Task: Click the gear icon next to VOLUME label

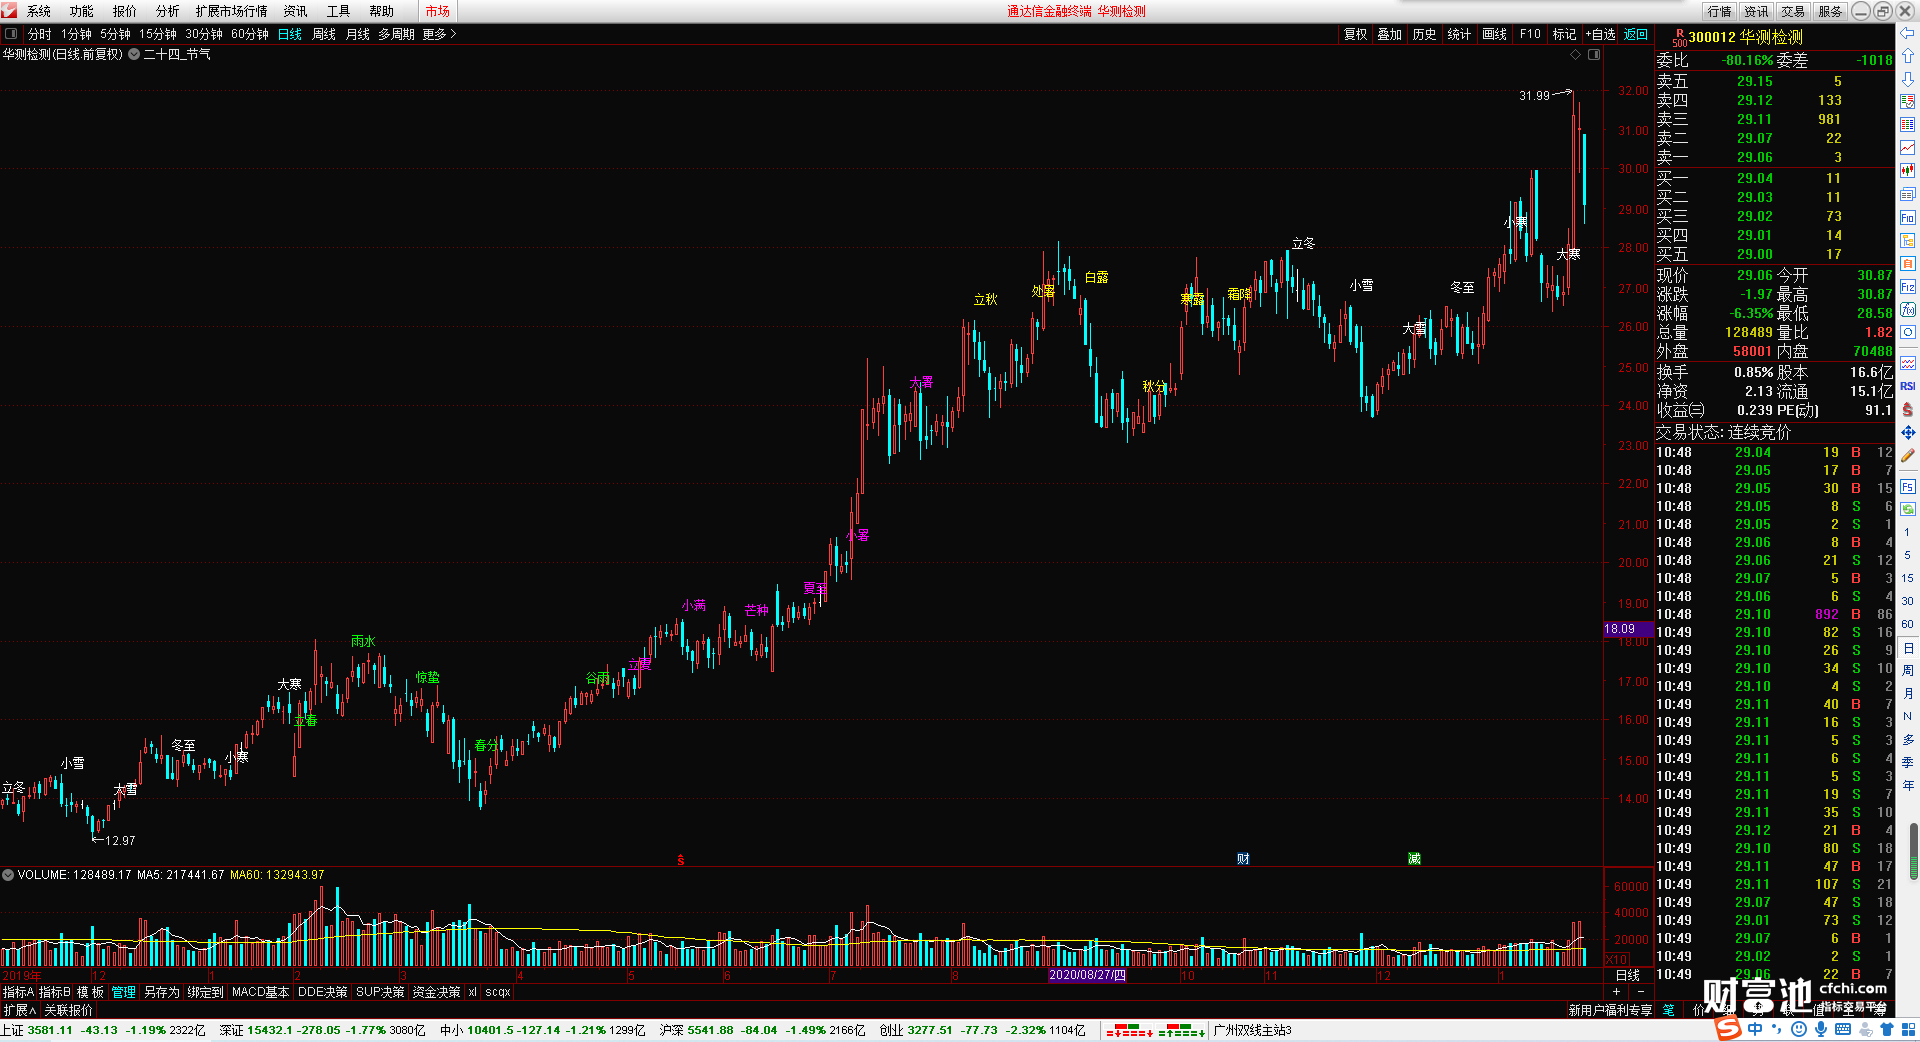Action: [x=8, y=875]
